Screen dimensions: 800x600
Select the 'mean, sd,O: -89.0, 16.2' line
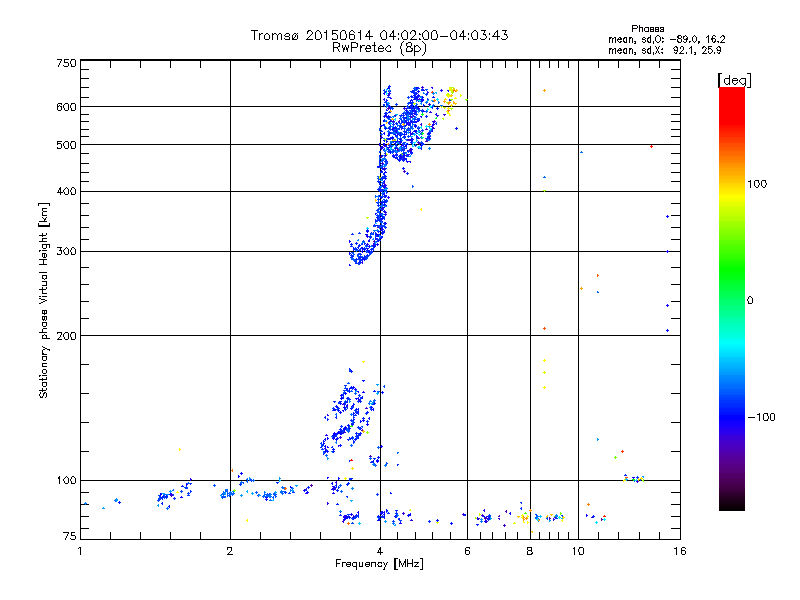(x=666, y=39)
